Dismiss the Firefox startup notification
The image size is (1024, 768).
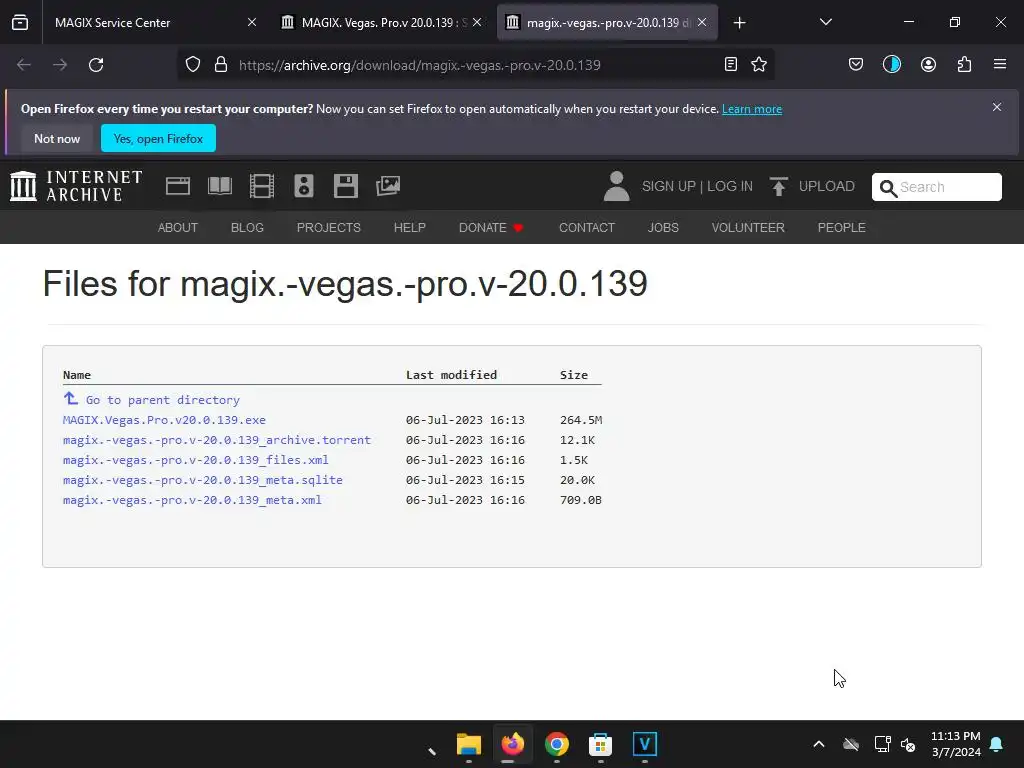click(997, 107)
